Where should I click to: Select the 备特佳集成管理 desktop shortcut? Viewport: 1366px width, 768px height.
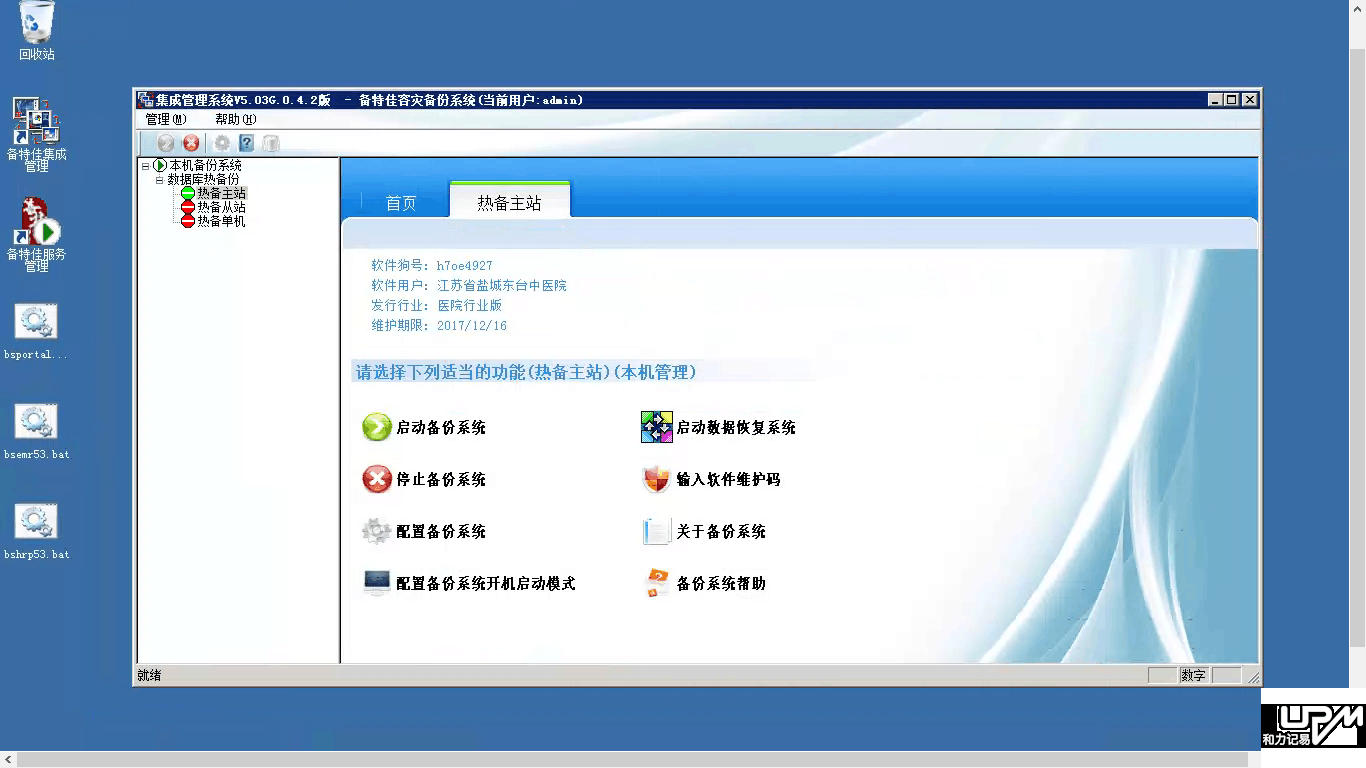coord(37,135)
